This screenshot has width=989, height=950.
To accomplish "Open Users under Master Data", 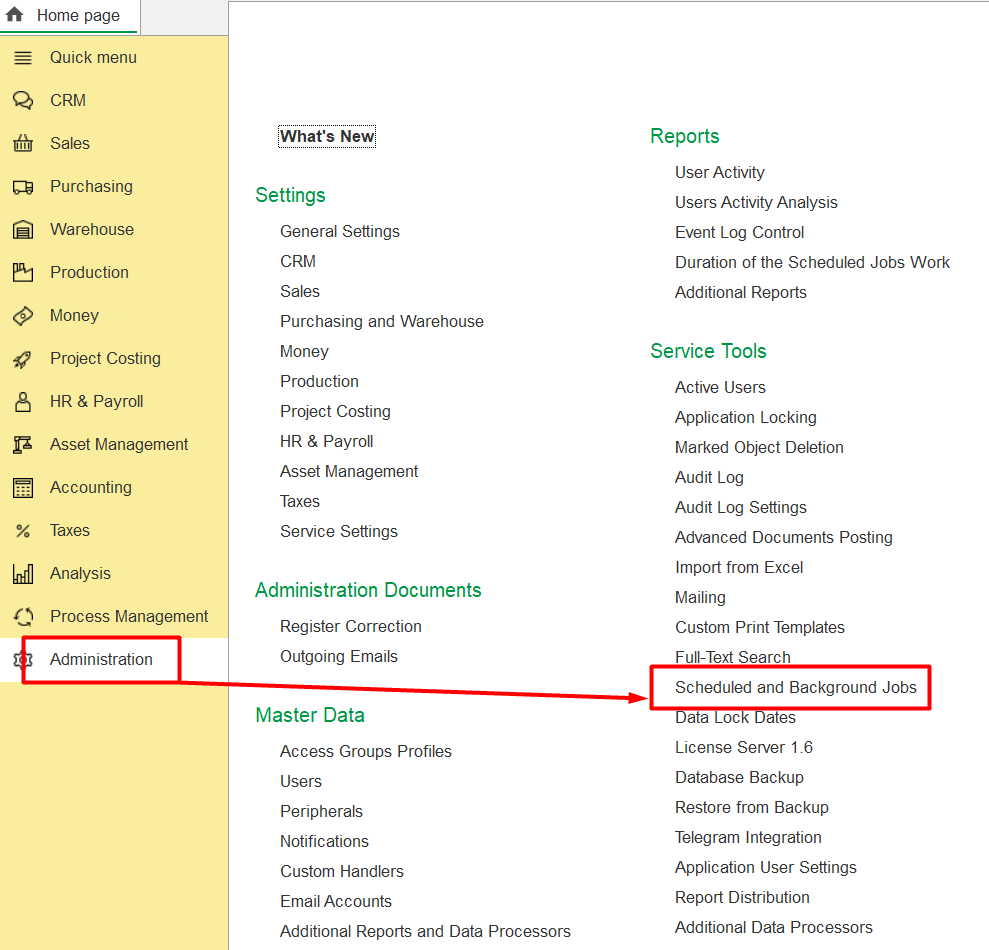I will (x=301, y=781).
